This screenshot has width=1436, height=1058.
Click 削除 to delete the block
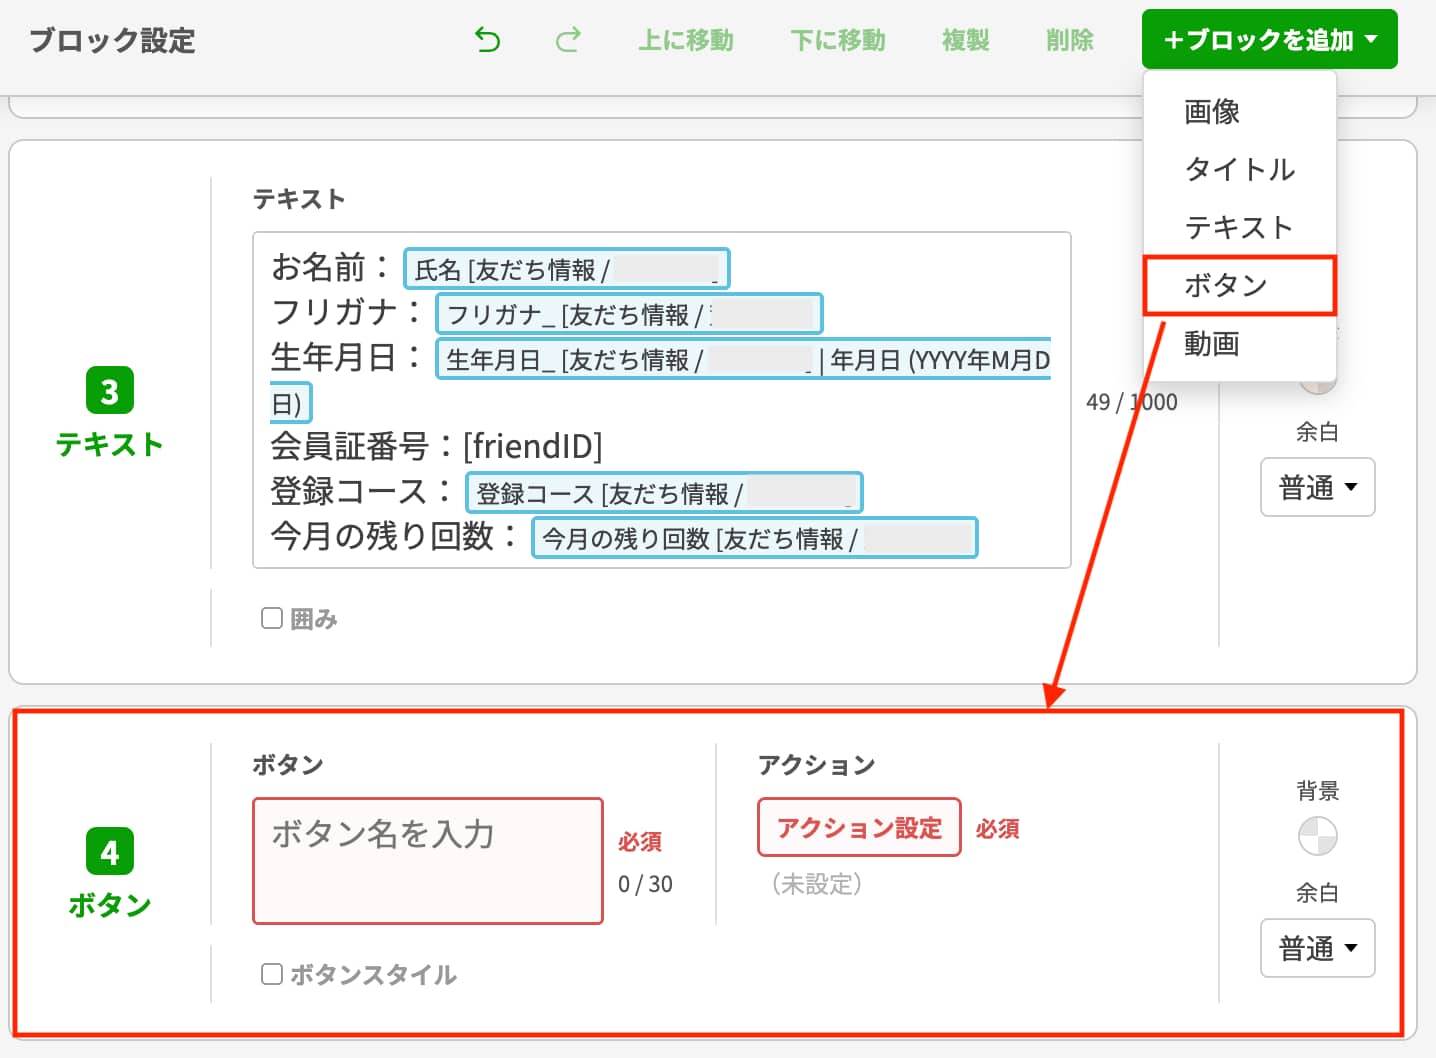[1068, 40]
